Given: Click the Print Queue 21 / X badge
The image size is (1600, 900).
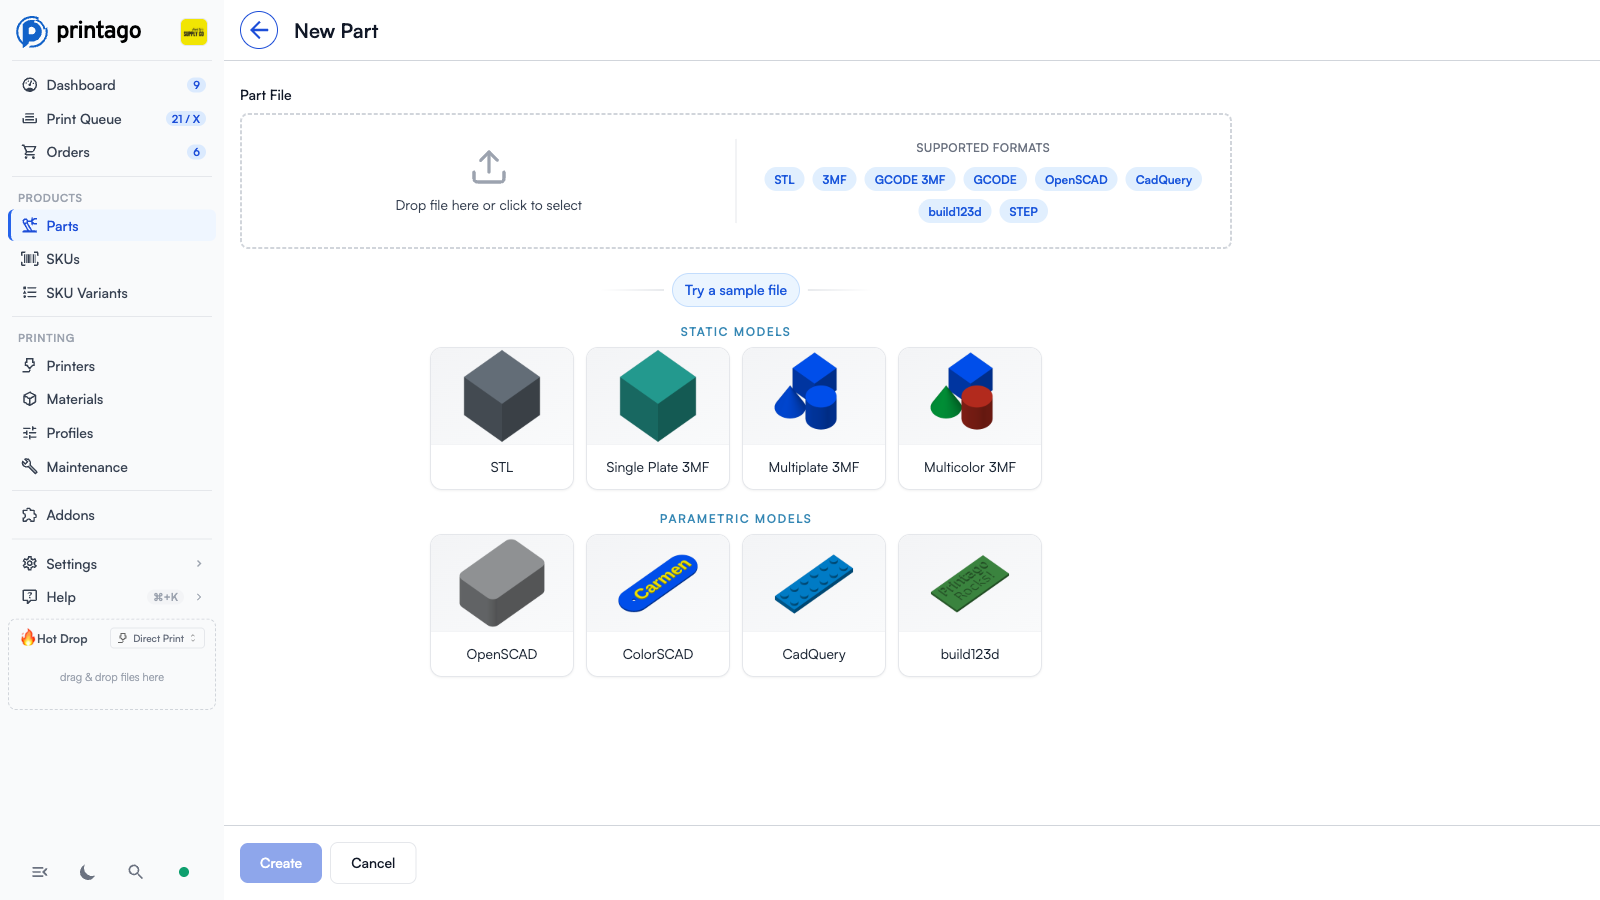Looking at the screenshot, I should 186,119.
